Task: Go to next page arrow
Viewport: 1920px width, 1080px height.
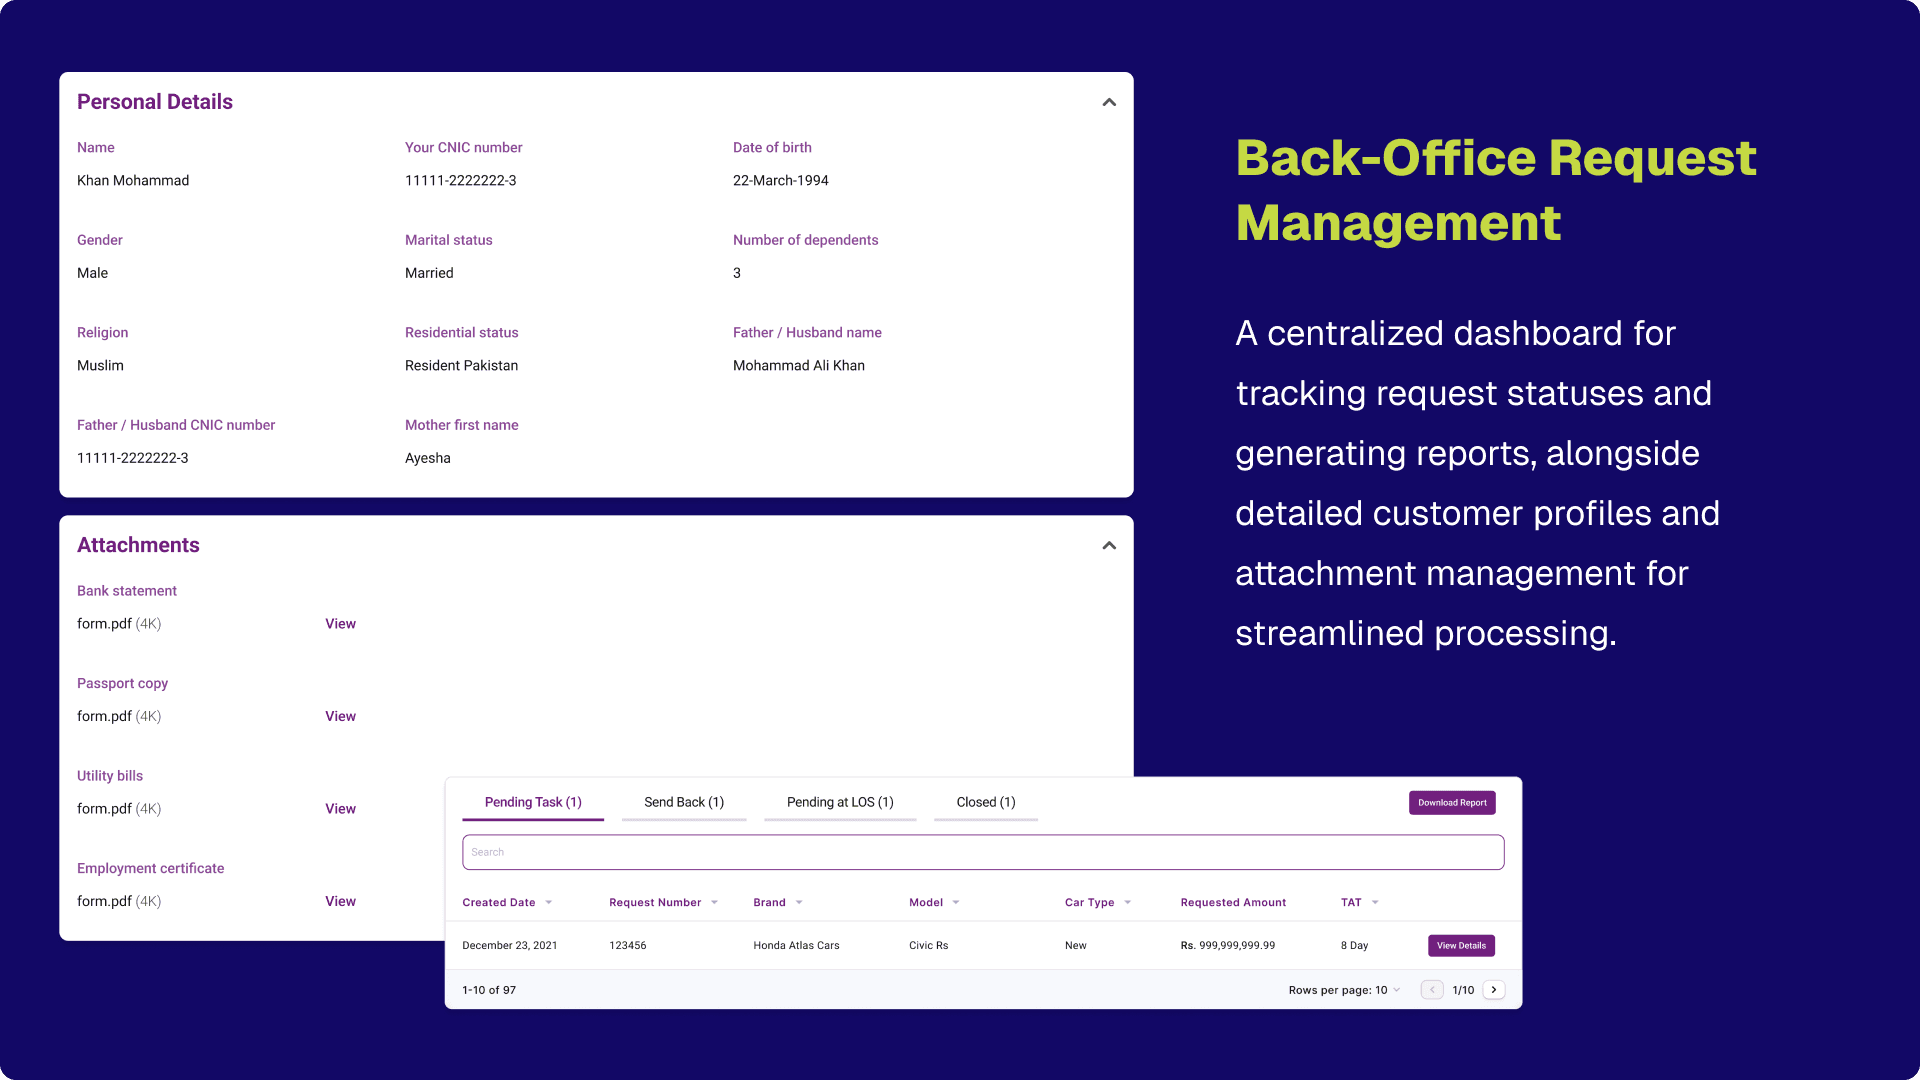Action: 1494,990
